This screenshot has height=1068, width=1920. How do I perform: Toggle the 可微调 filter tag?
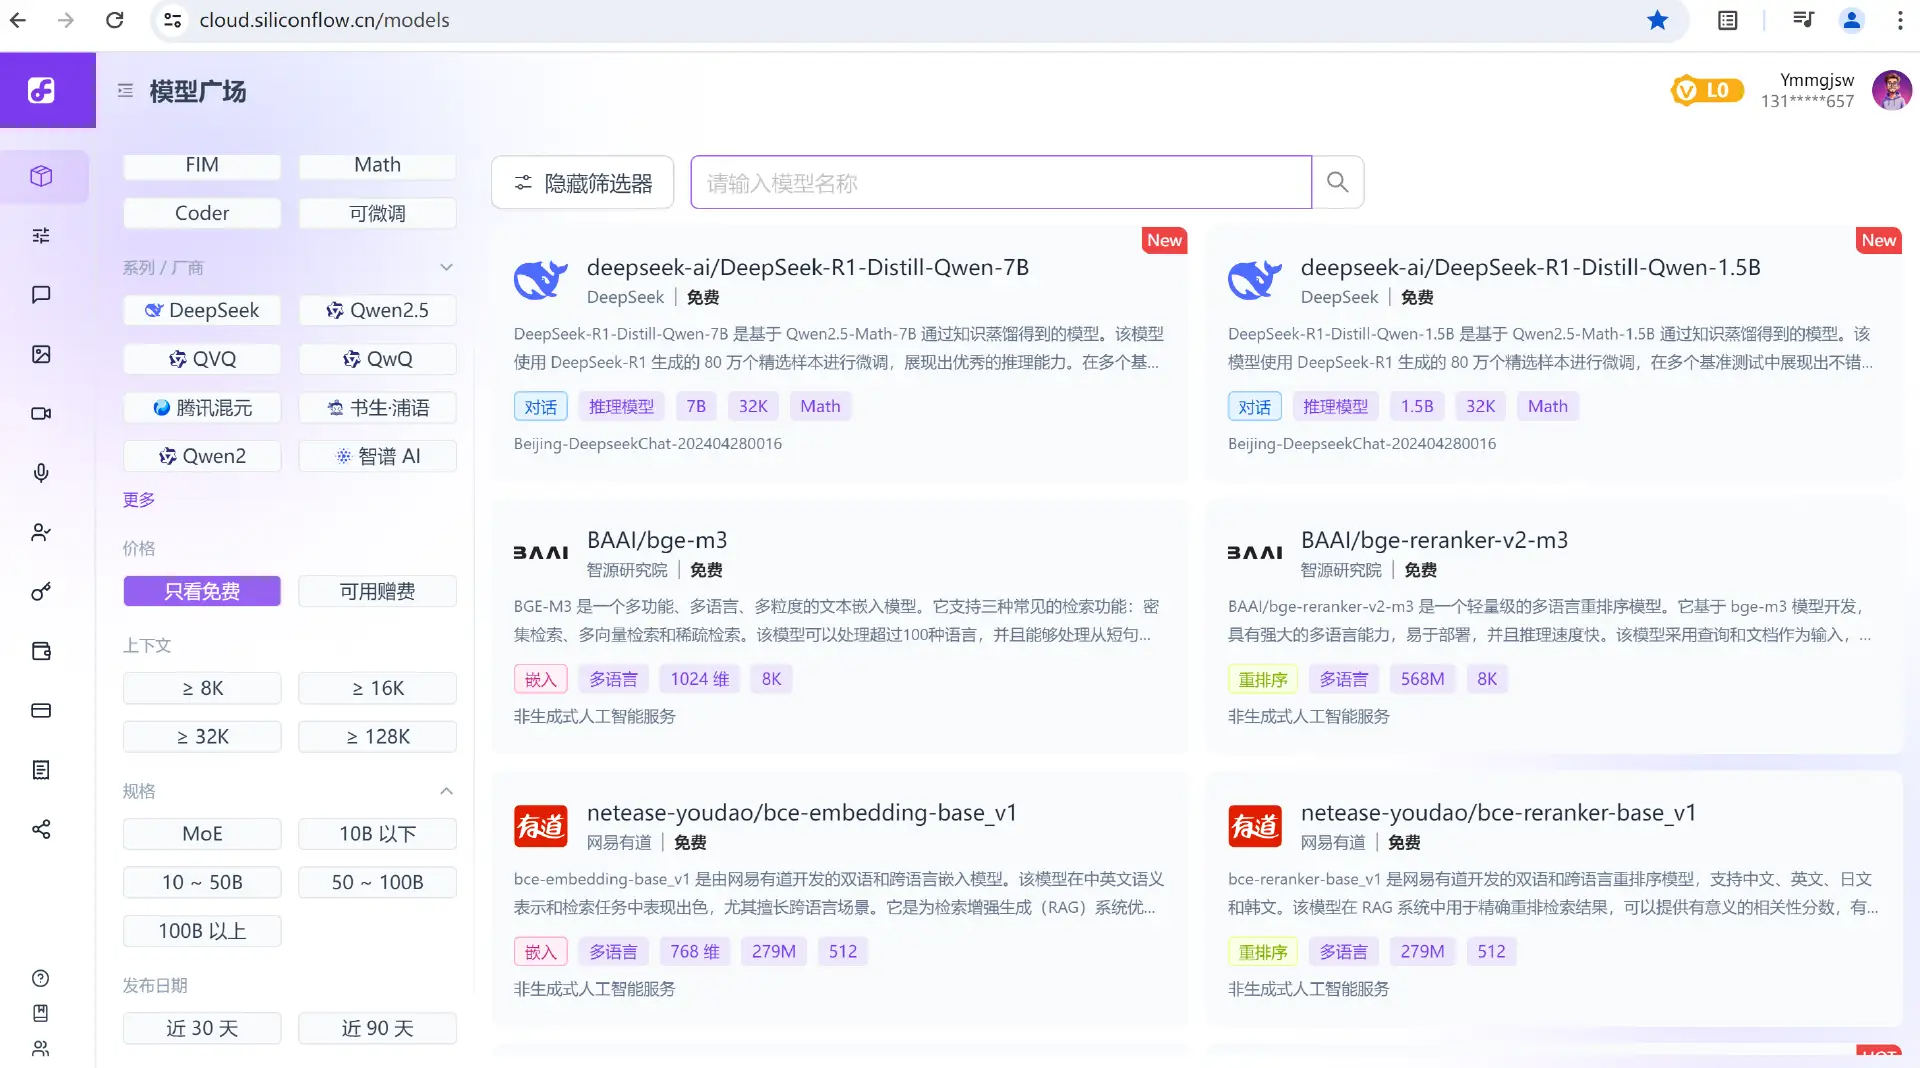(377, 213)
